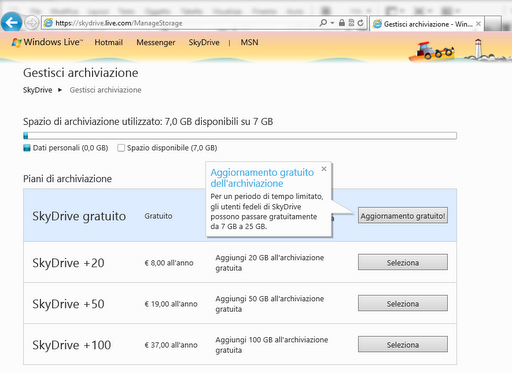This screenshot has height=373, width=512.
Task: Click the Aggiornamento gratuito dell'archiviazione heading
Action: (262, 178)
